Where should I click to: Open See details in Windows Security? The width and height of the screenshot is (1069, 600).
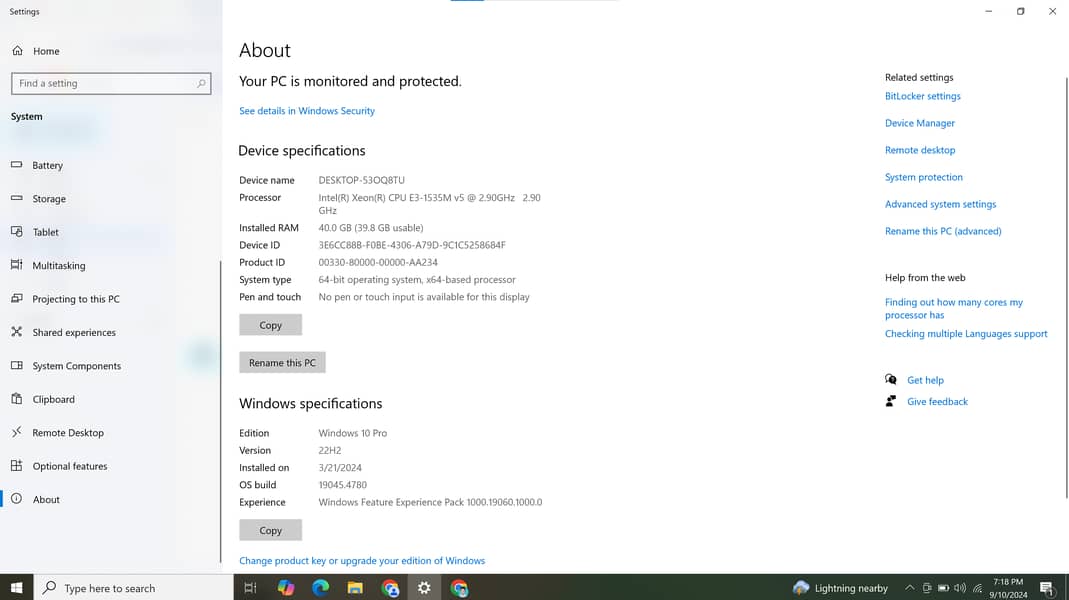click(307, 111)
